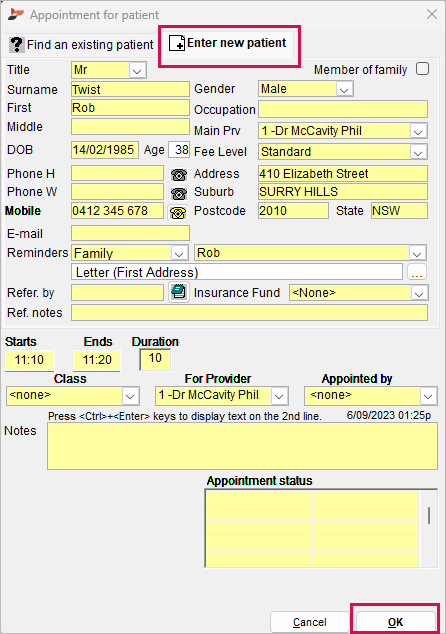The image size is (446, 634).
Task: Confirm appointment with OK button
Action: click(395, 622)
